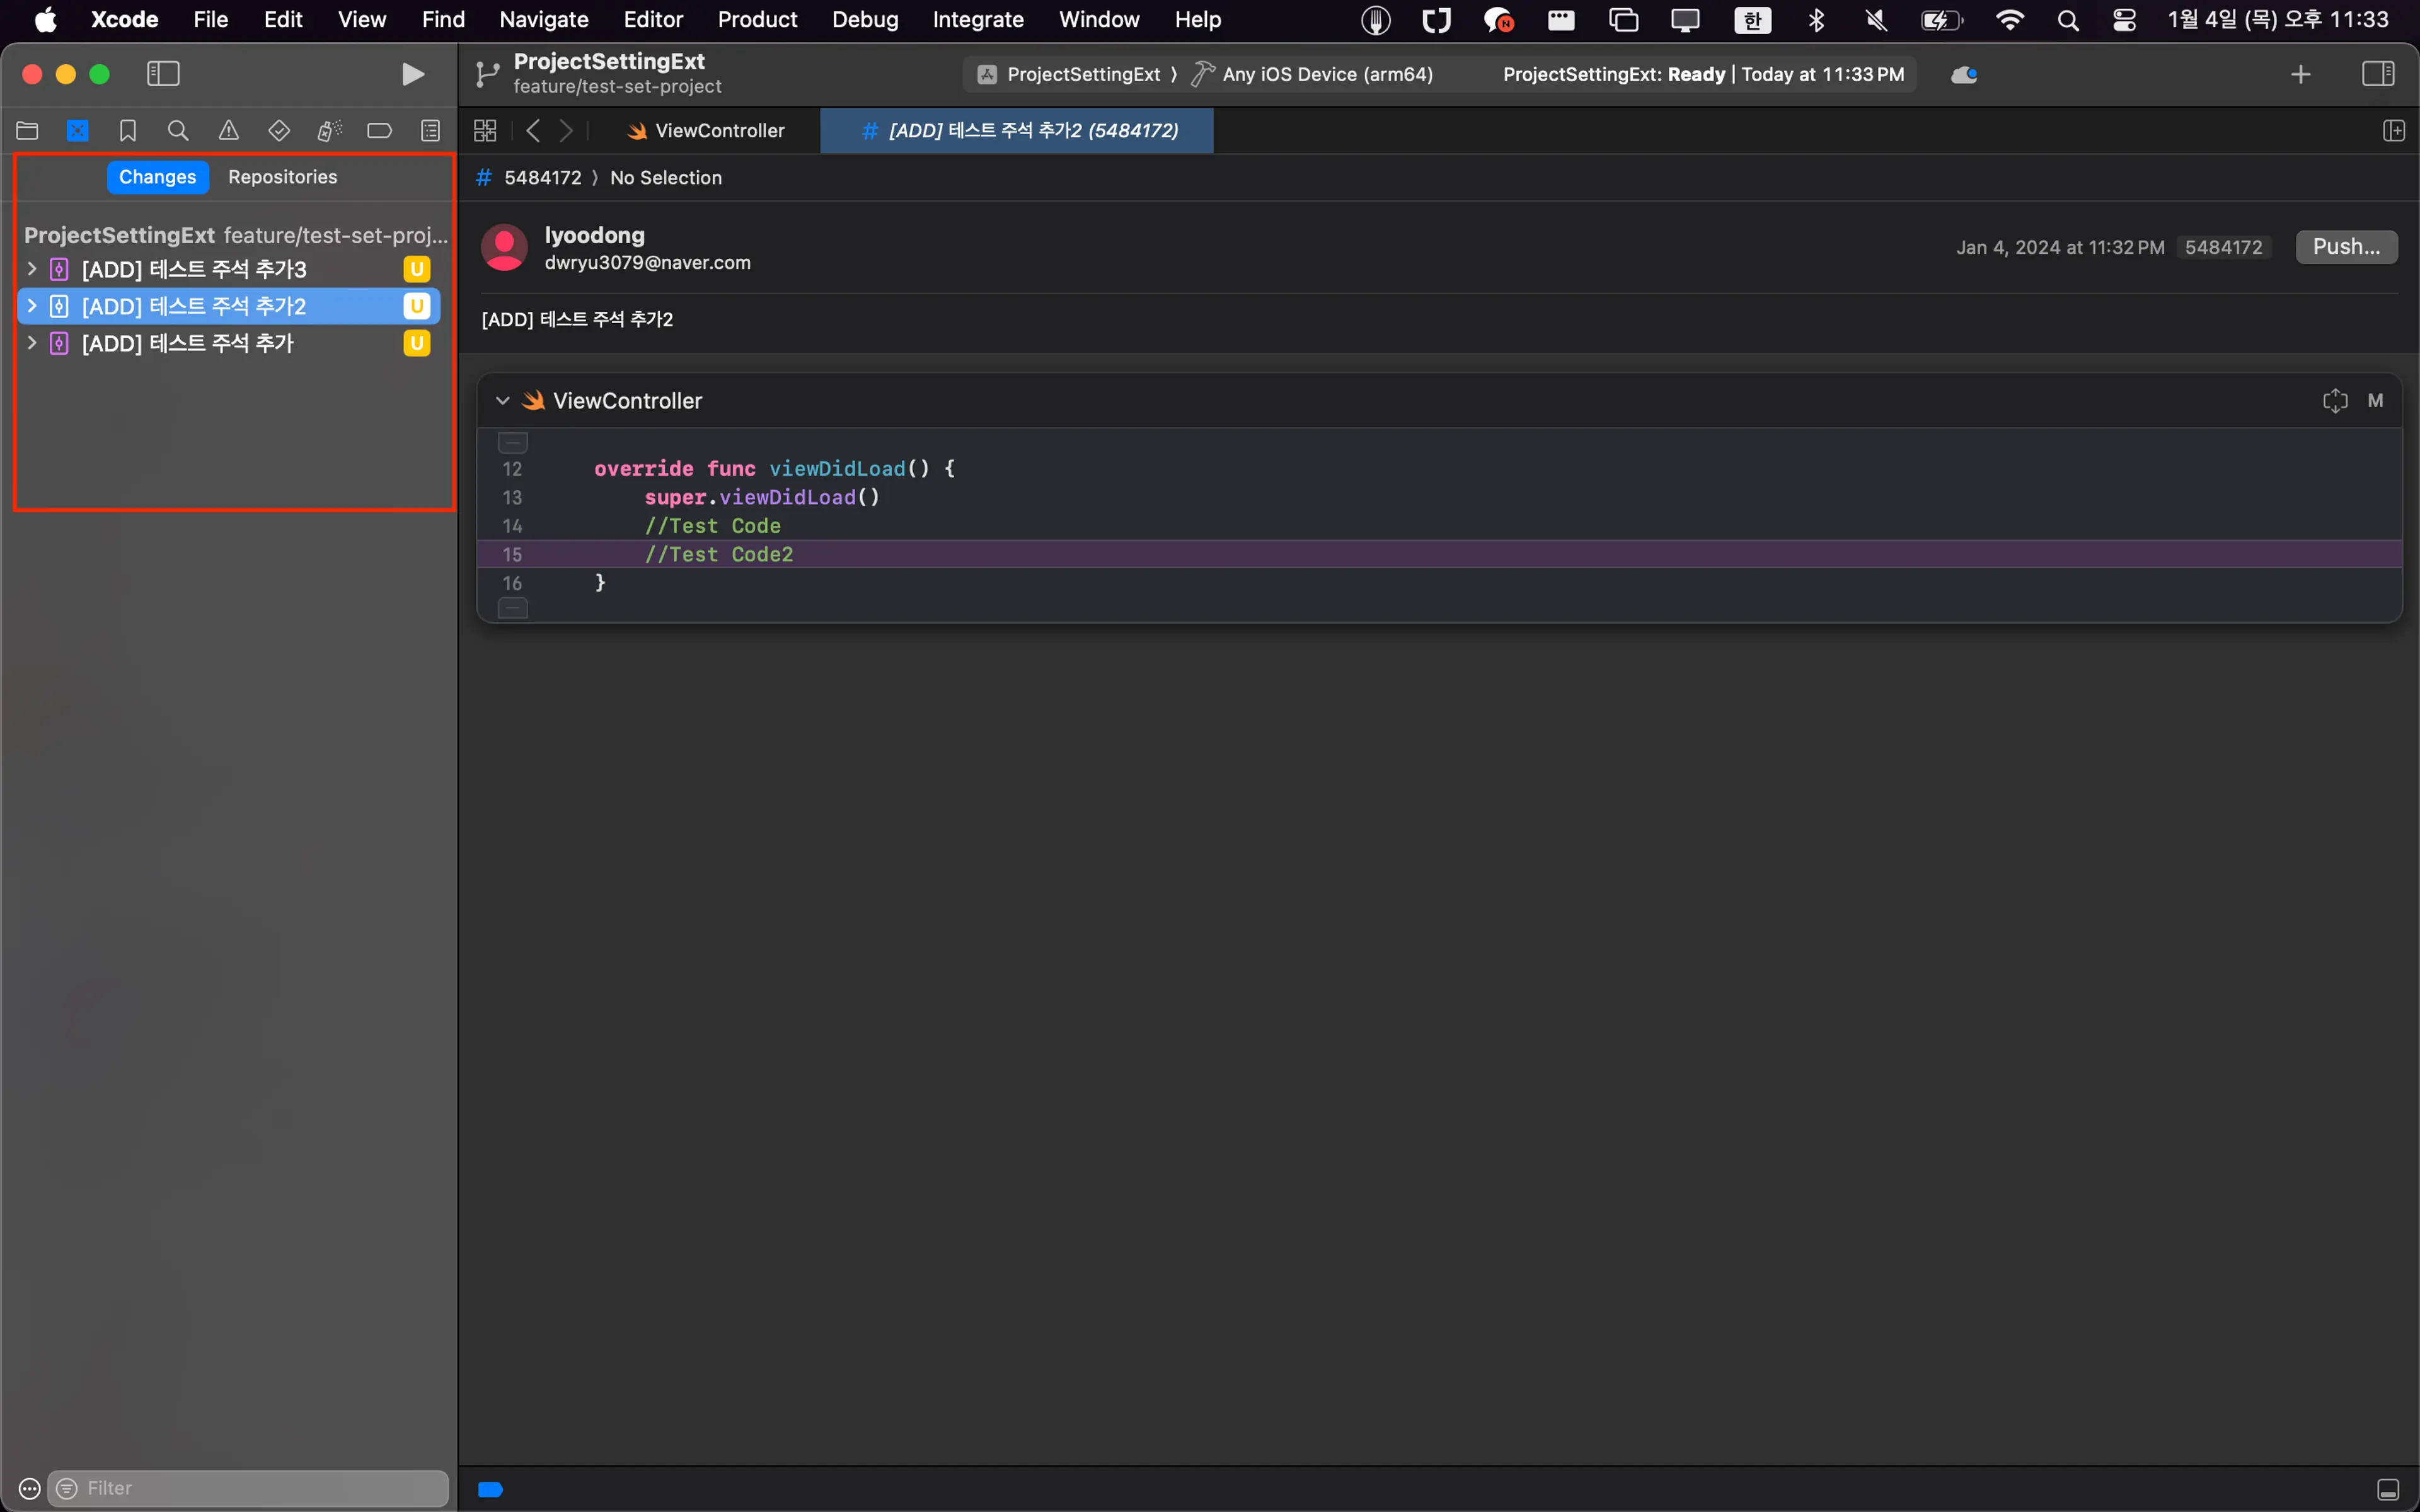Toggle the inspectors panel on the right
Image resolution: width=2420 pixels, height=1512 pixels.
coord(2377,74)
